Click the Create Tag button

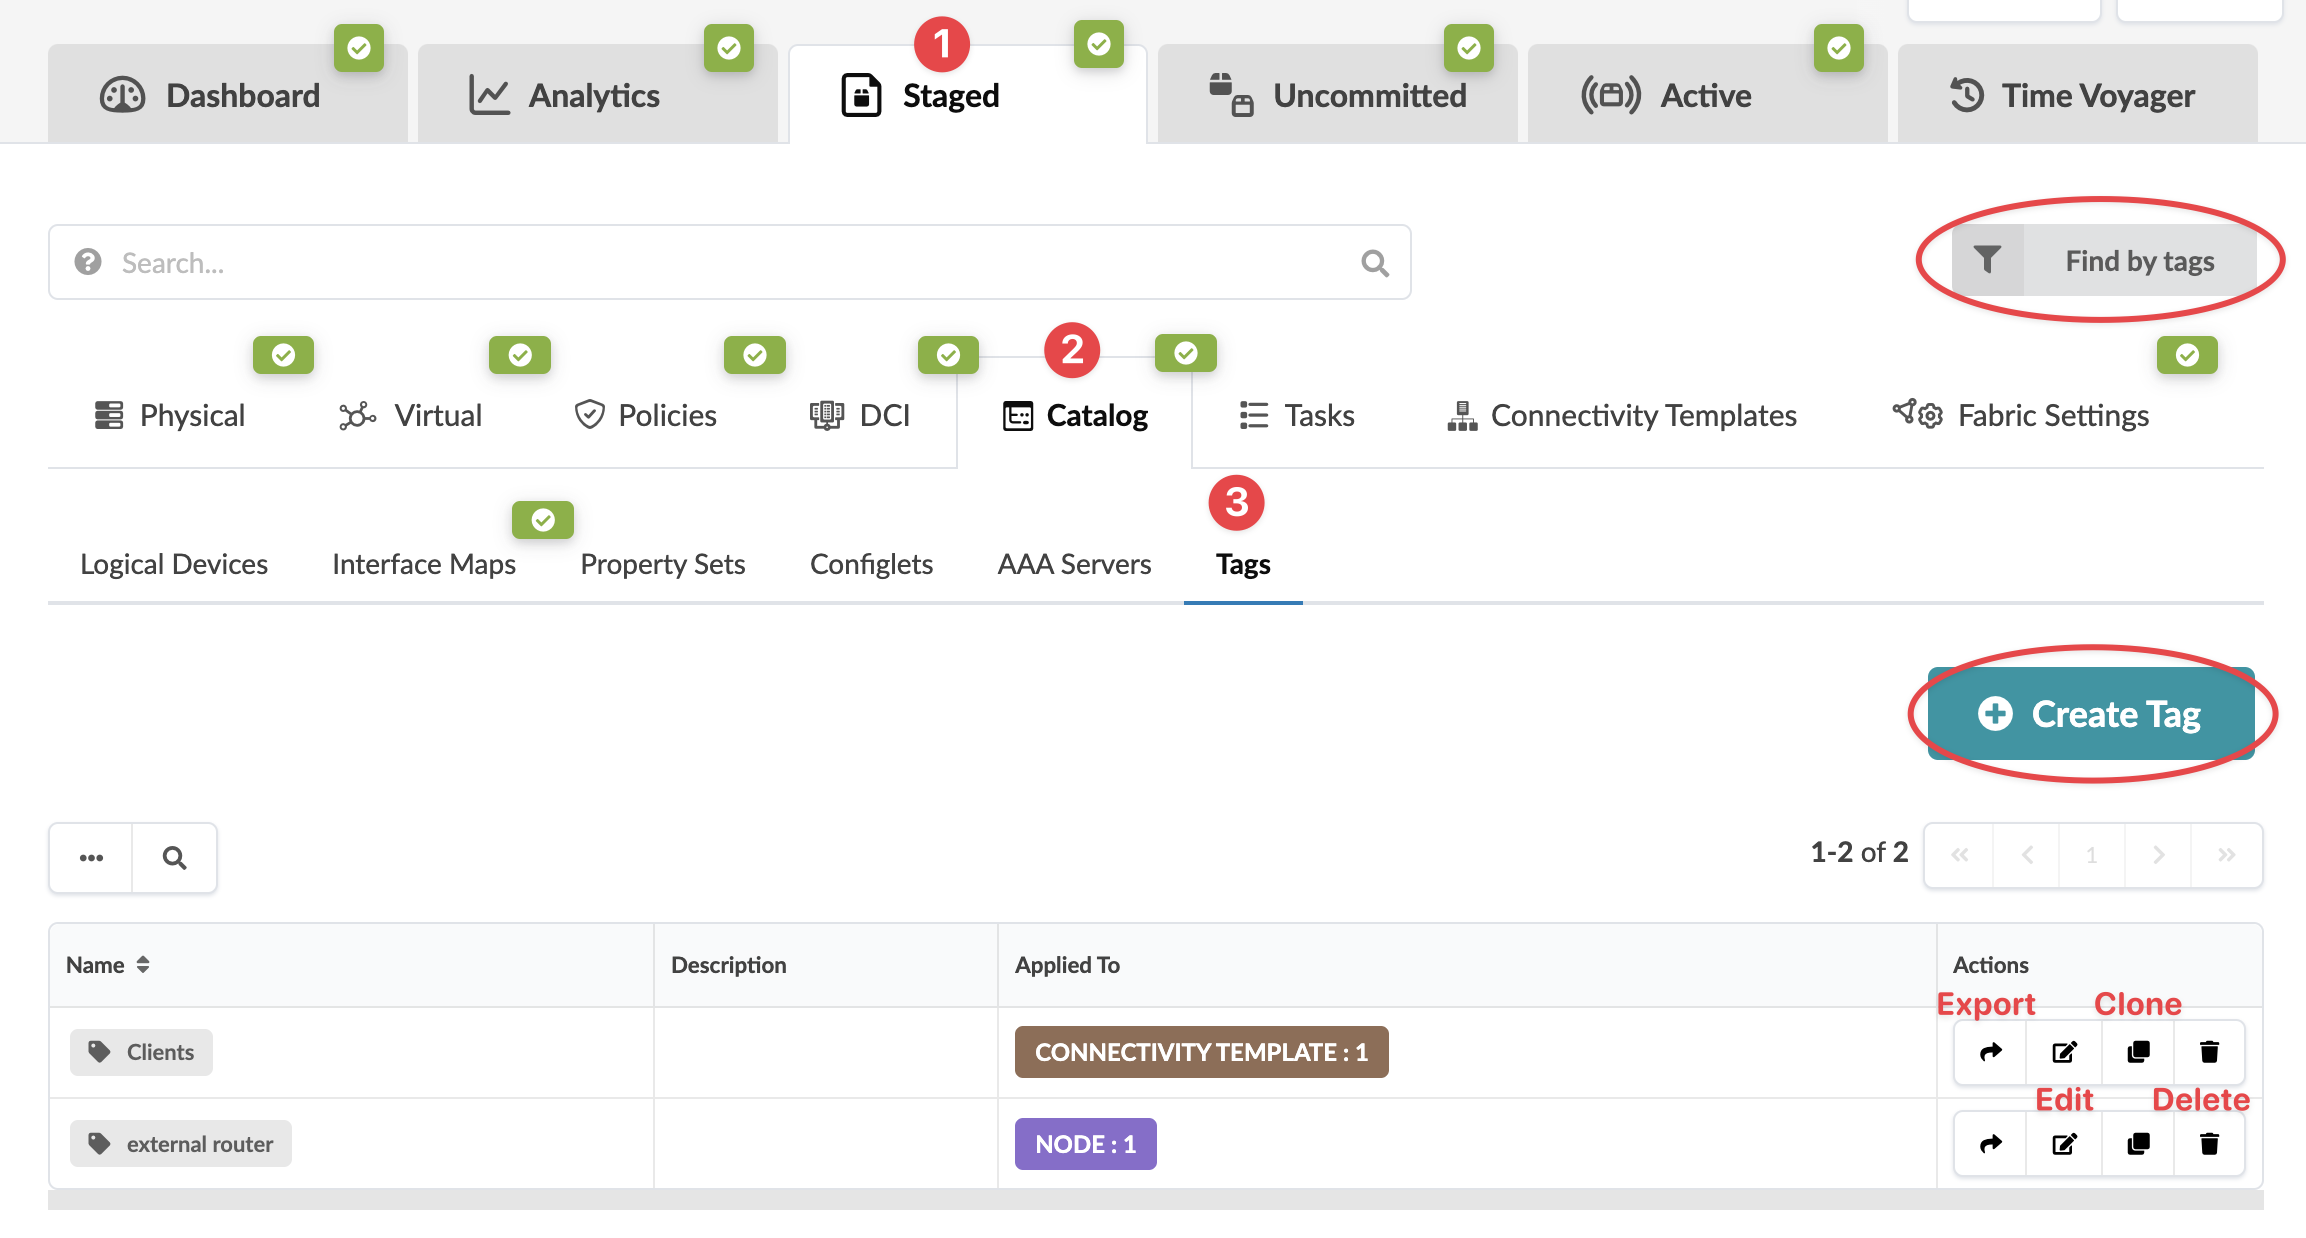pyautogui.click(x=2090, y=714)
